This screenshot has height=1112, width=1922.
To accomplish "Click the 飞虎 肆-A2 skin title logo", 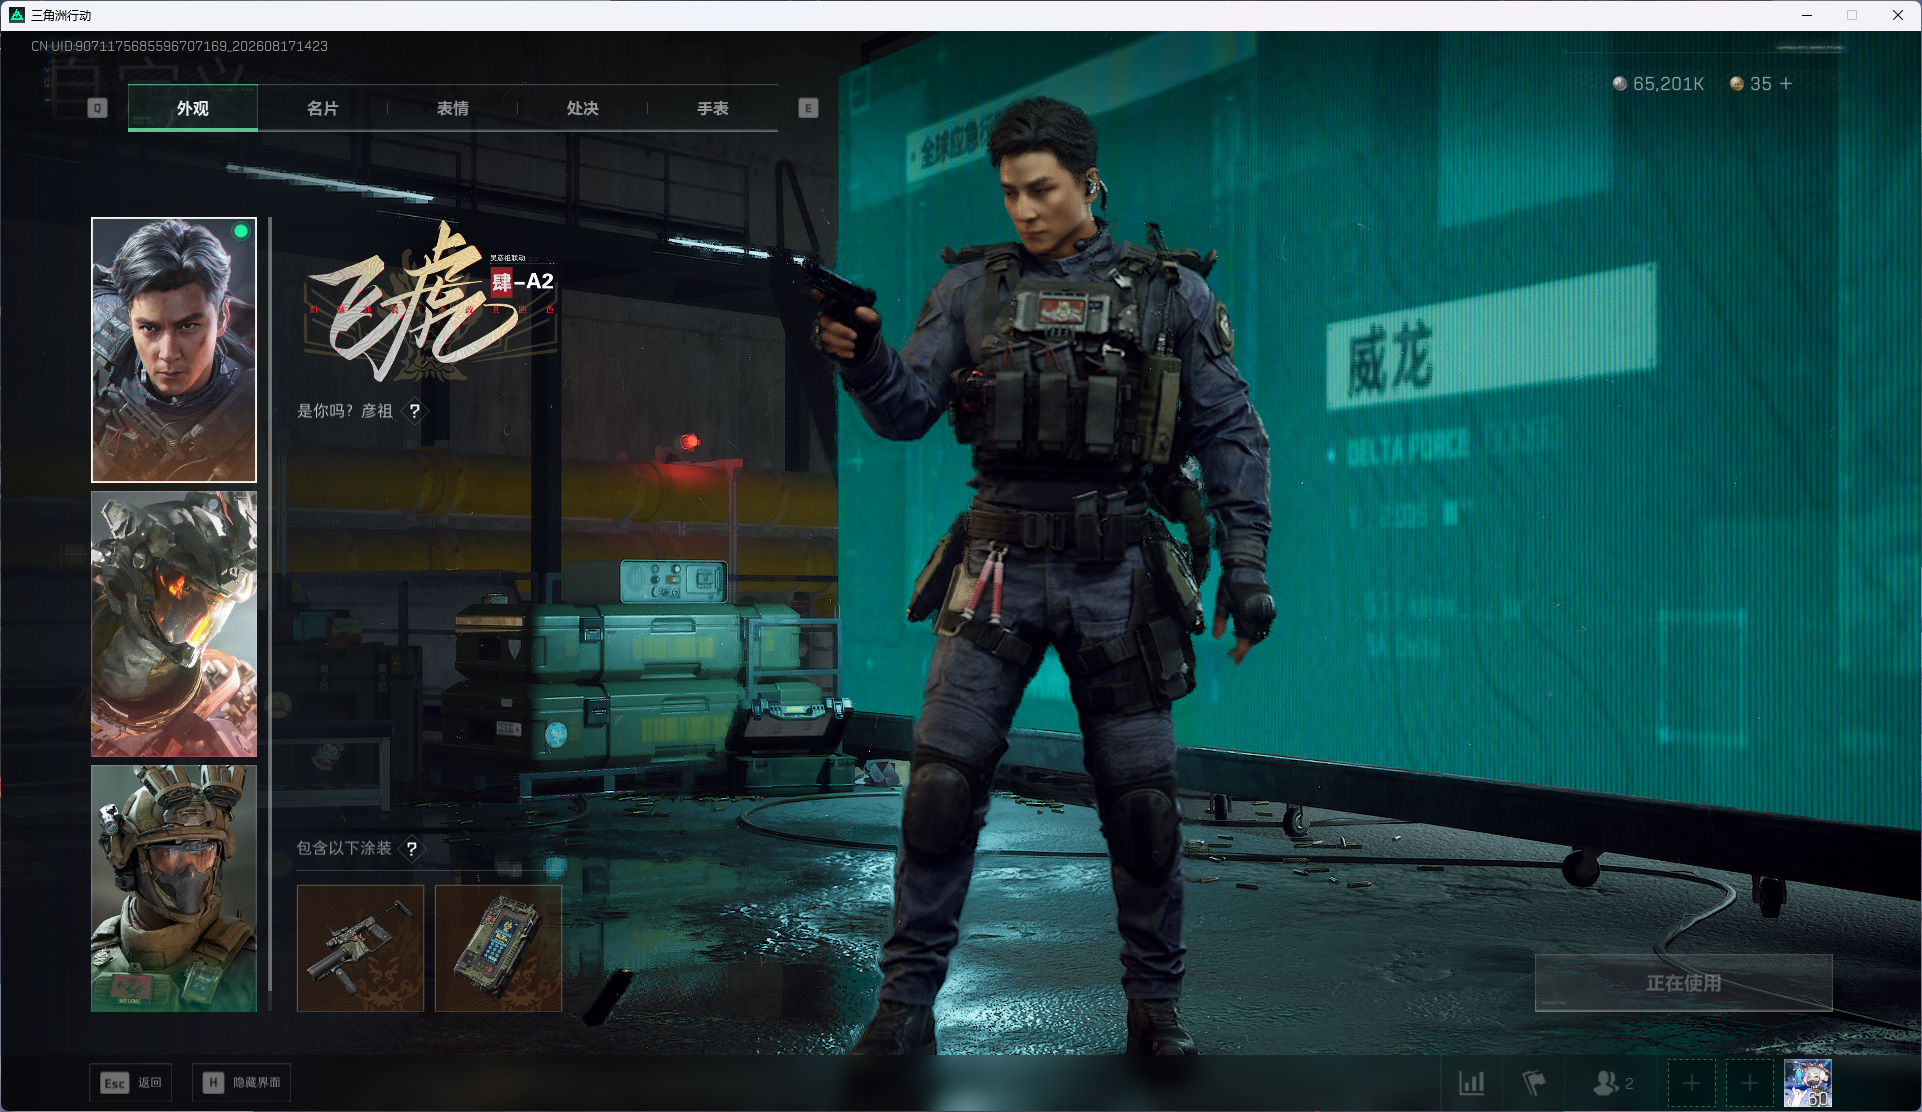I will click(432, 302).
